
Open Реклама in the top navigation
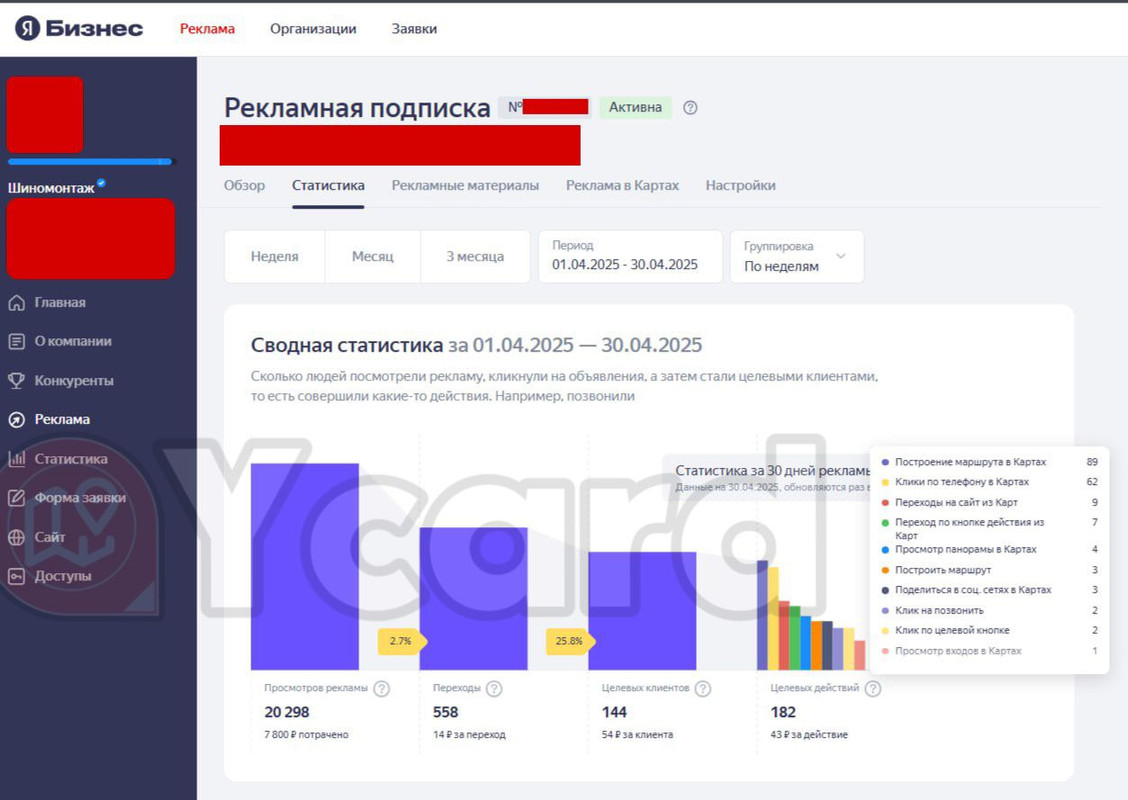(x=207, y=29)
